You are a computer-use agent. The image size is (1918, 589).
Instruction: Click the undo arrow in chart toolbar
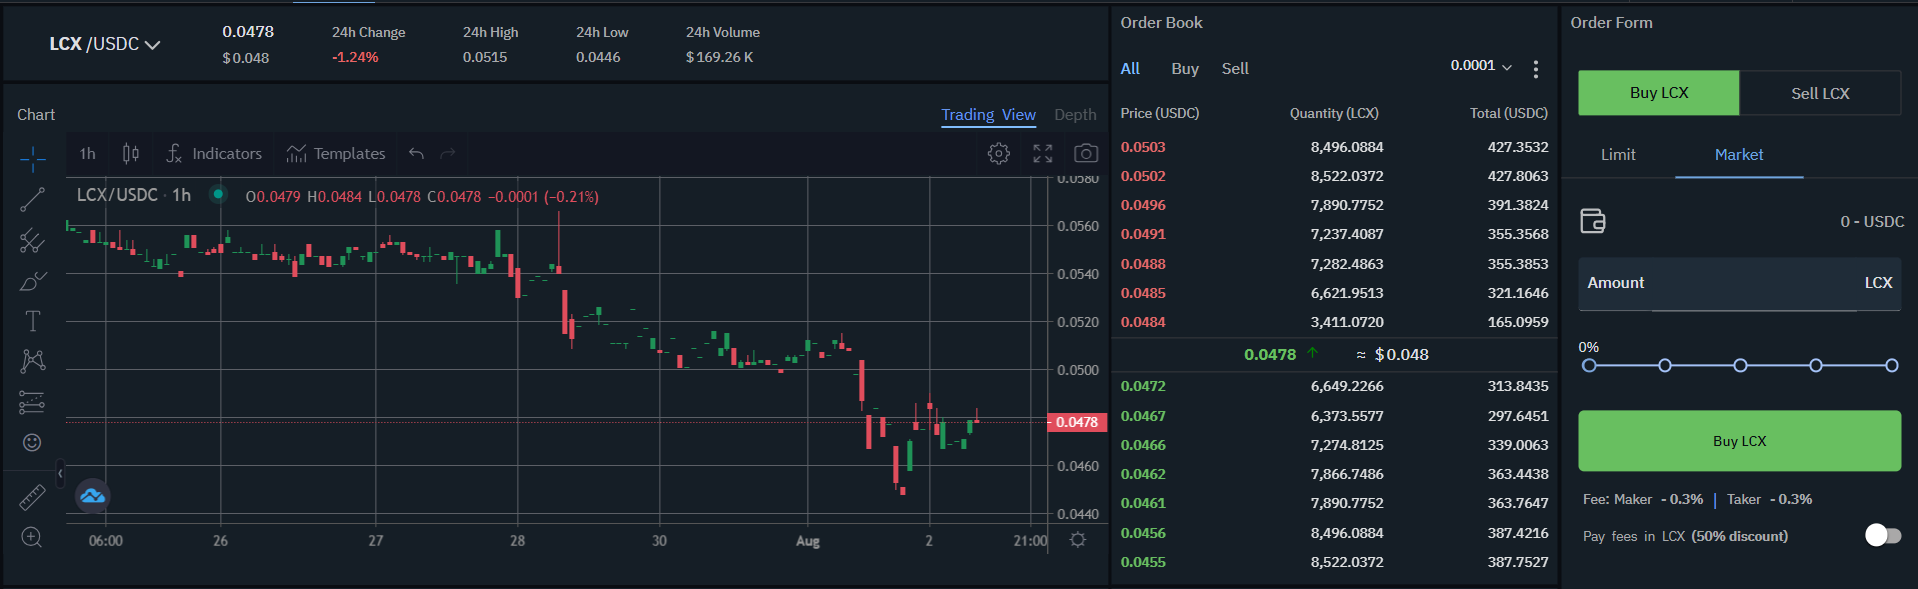coord(416,153)
